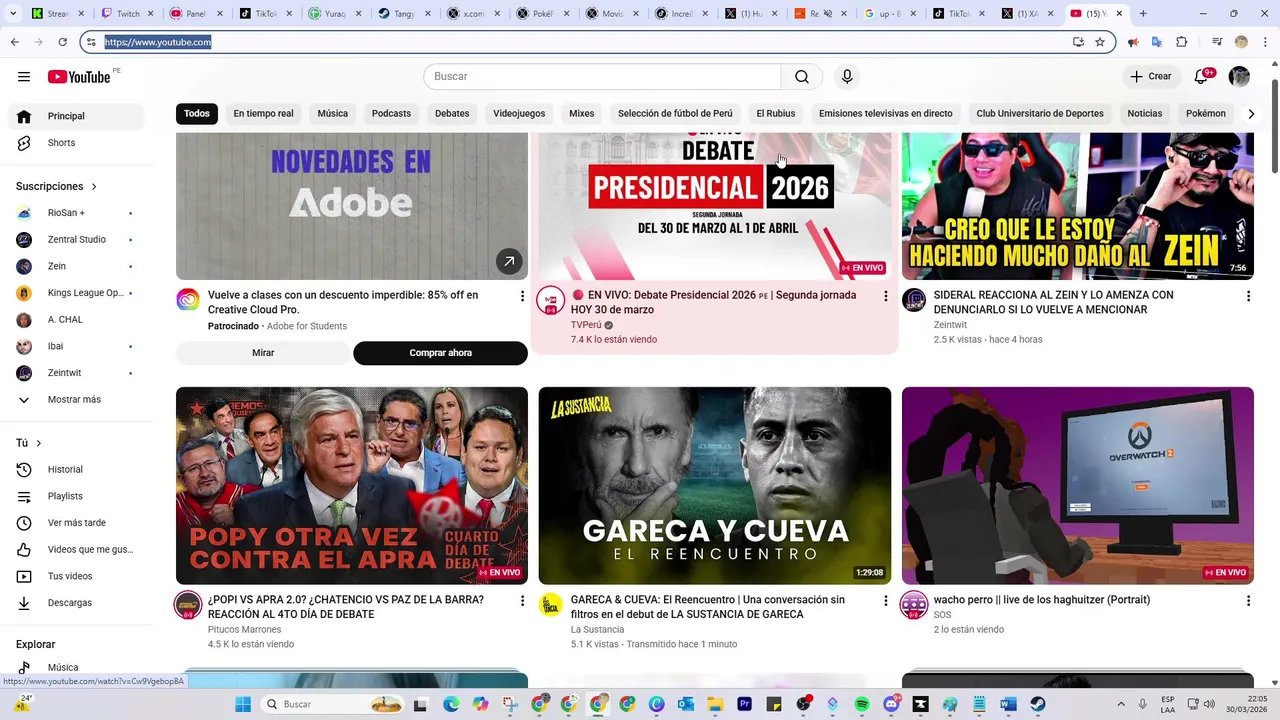Click the page vertical scrollbar

point(1274,125)
